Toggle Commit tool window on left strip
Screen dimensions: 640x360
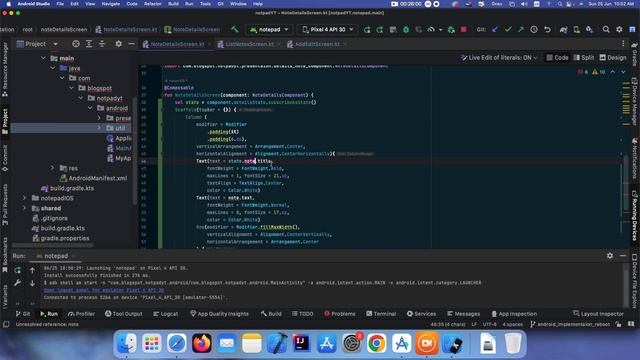[5, 158]
